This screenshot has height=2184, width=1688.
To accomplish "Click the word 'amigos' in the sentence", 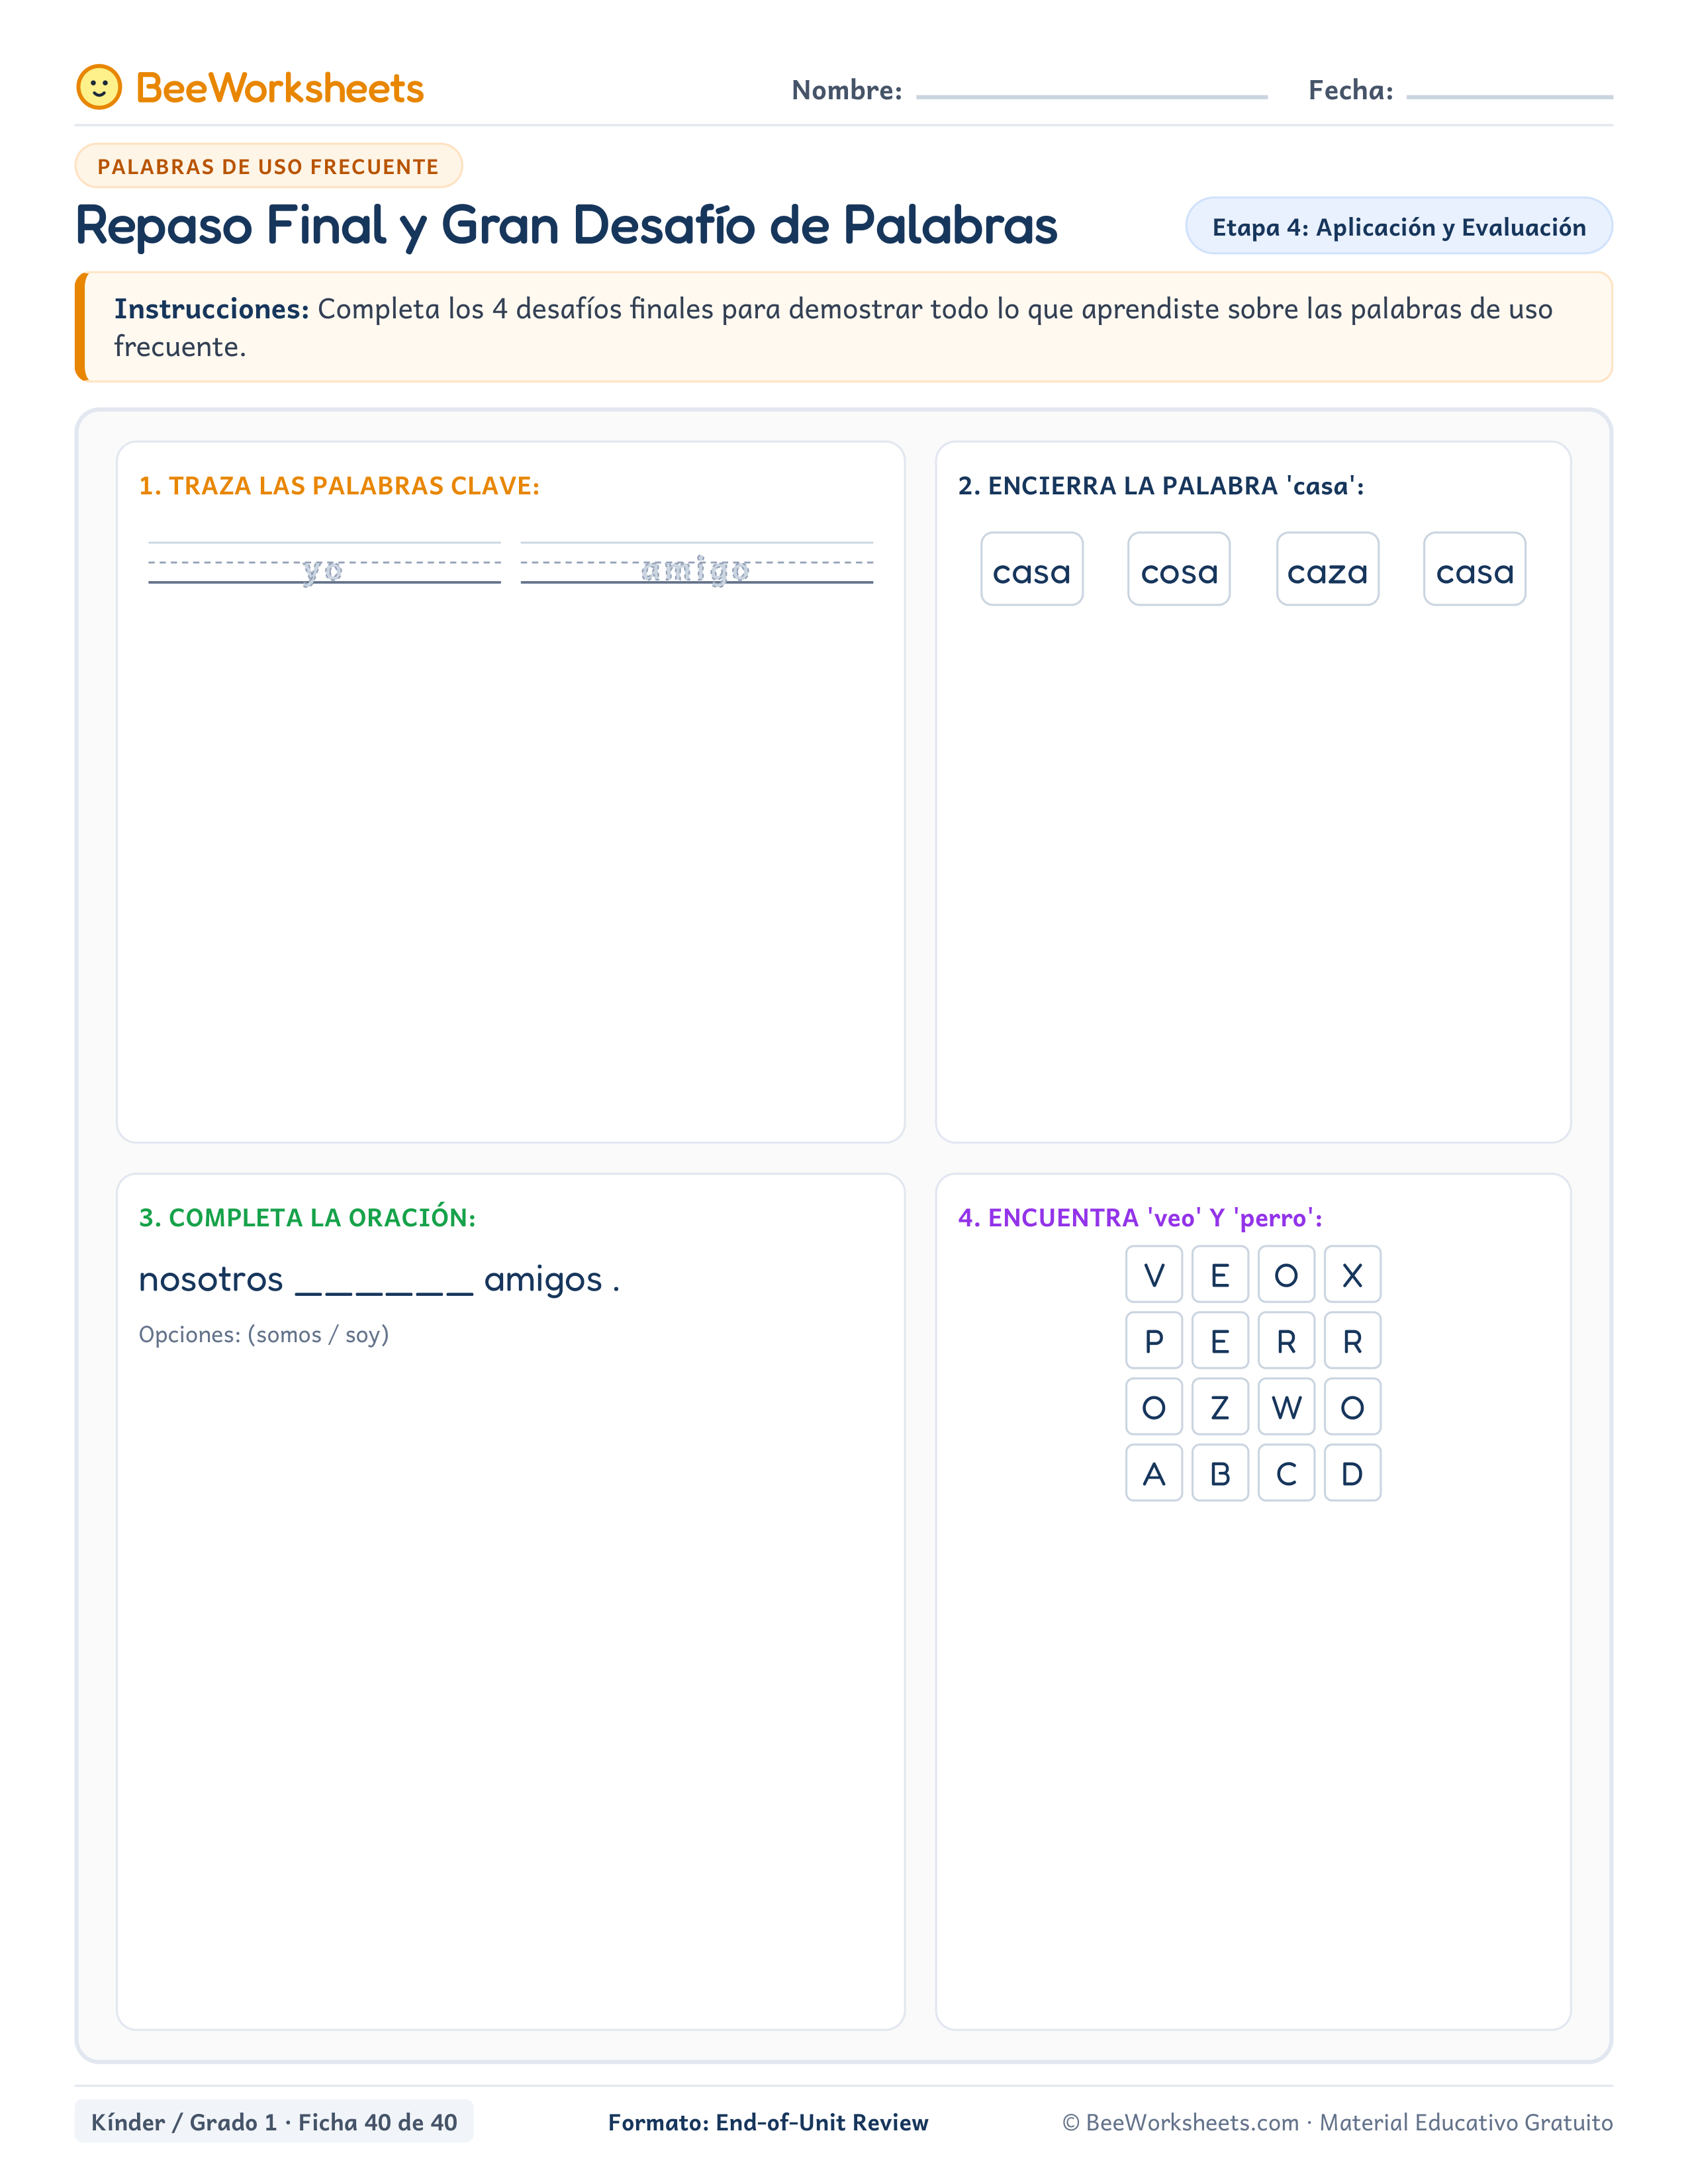I will [543, 1280].
